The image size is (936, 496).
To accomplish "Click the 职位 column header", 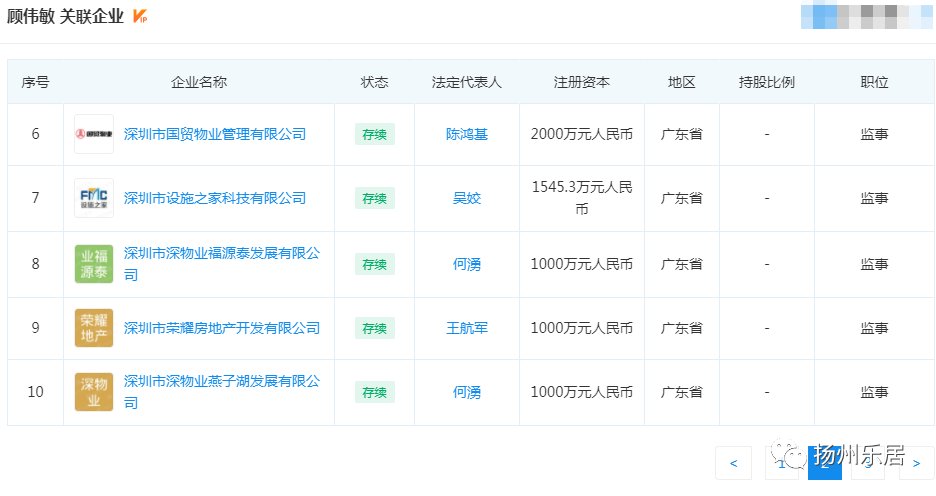I will pyautogui.click(x=875, y=82).
